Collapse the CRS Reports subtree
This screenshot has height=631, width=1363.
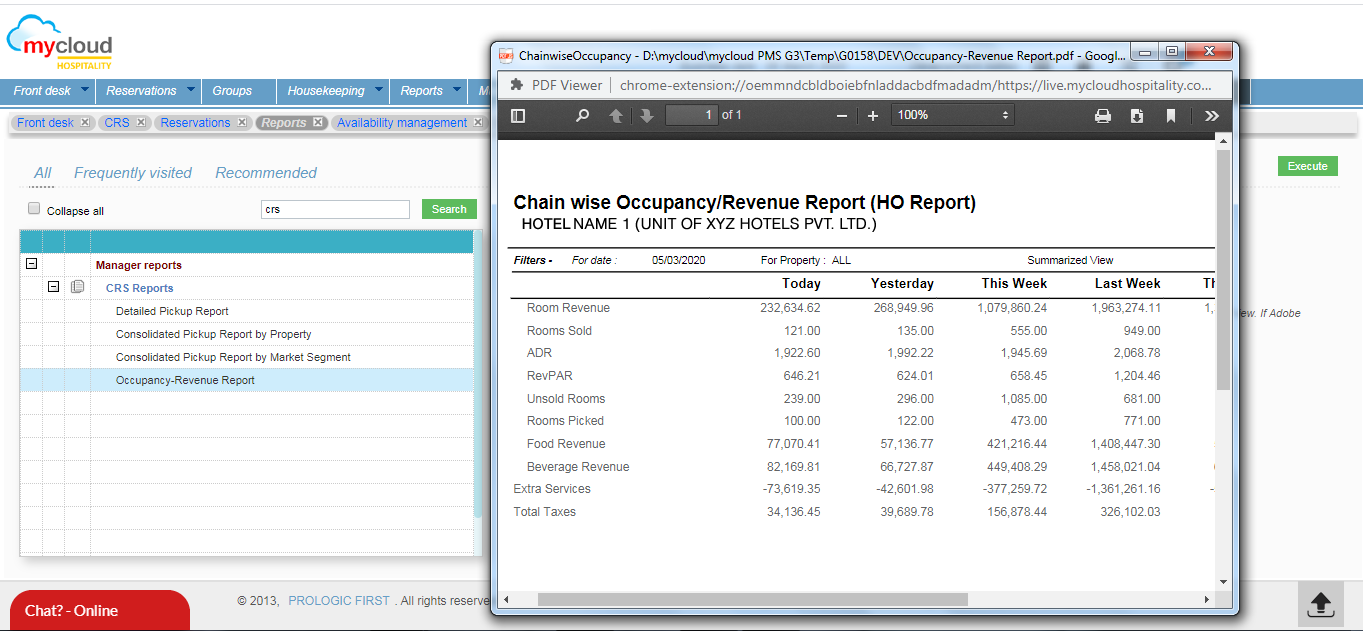54,288
